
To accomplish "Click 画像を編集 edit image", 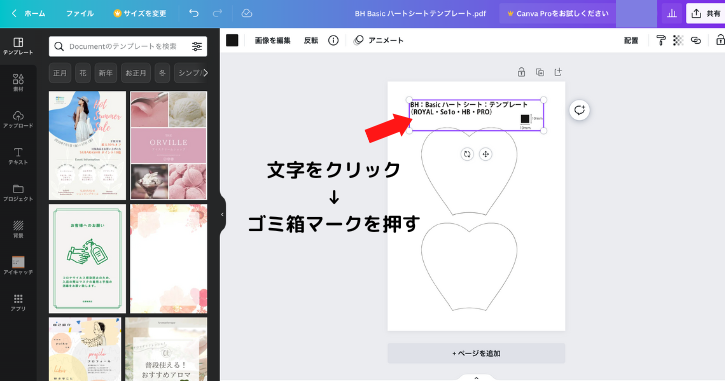I will [x=273, y=40].
